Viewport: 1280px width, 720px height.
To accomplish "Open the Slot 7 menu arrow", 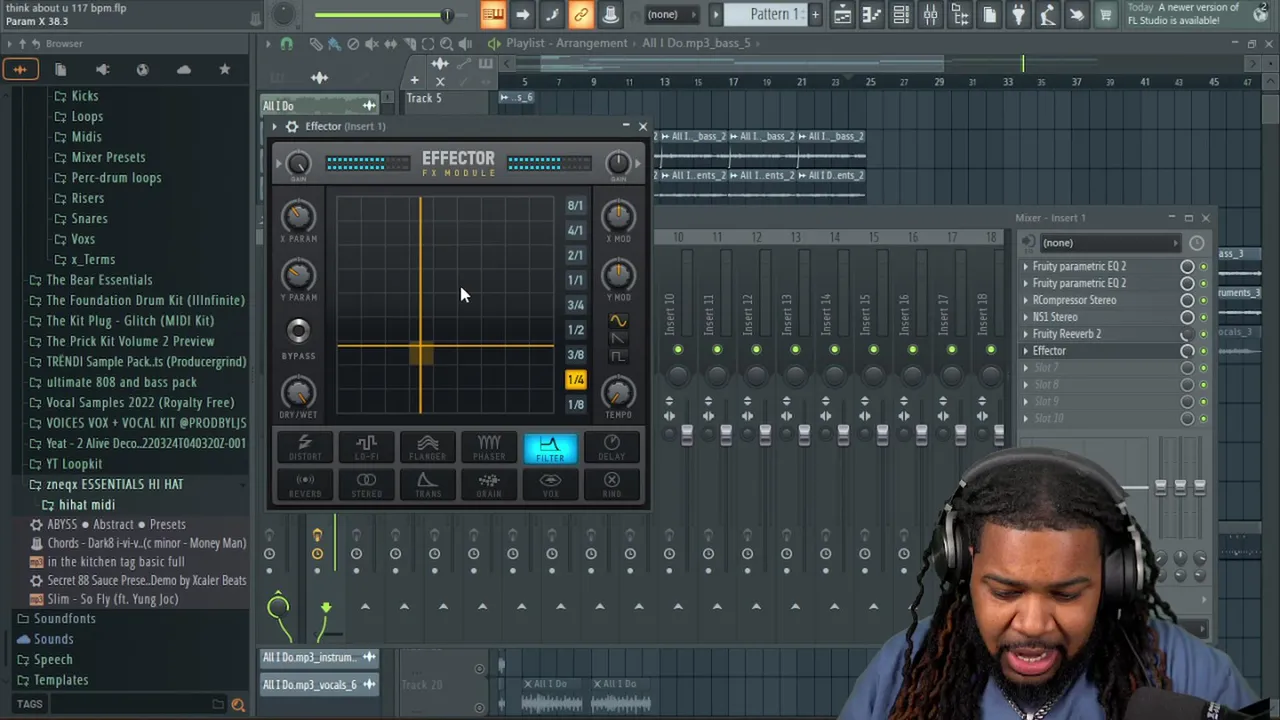I will click(1025, 368).
